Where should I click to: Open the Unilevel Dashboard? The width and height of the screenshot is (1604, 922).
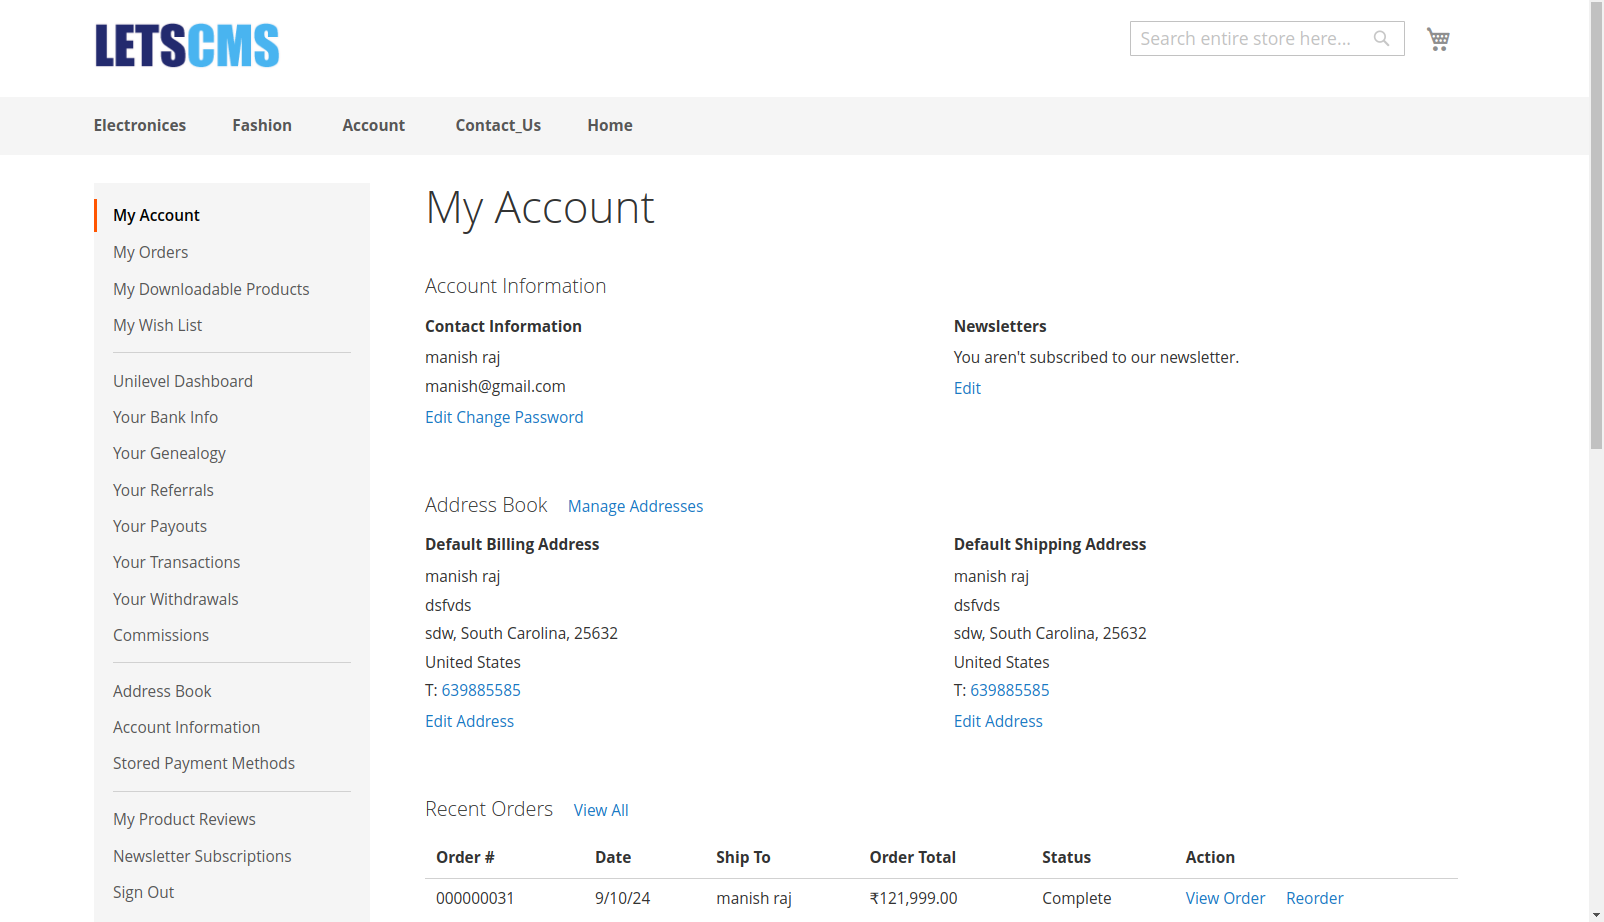click(x=182, y=381)
